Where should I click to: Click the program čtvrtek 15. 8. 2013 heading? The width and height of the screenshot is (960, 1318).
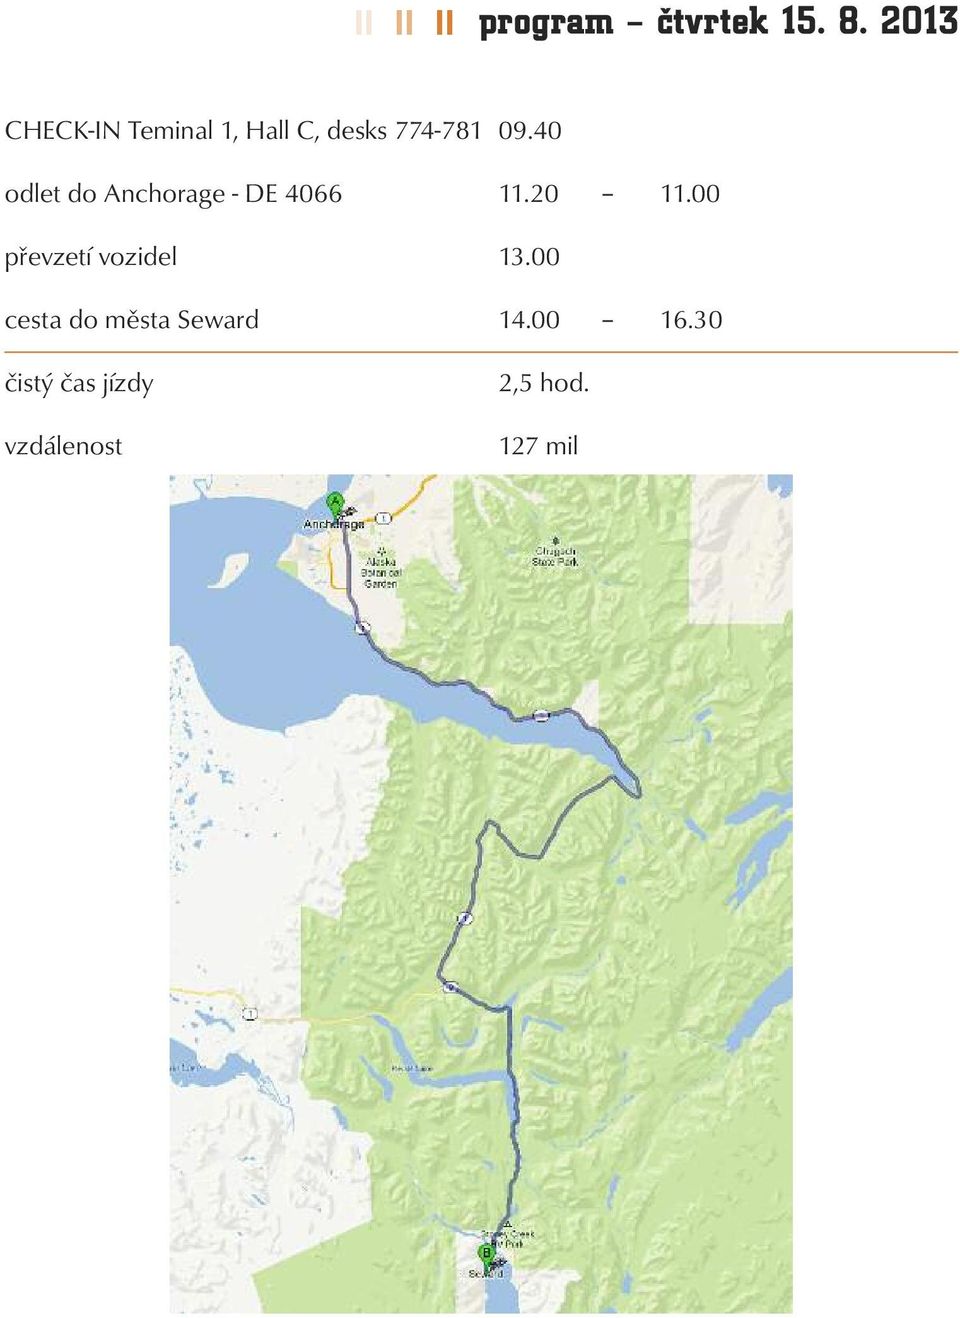click(x=718, y=21)
